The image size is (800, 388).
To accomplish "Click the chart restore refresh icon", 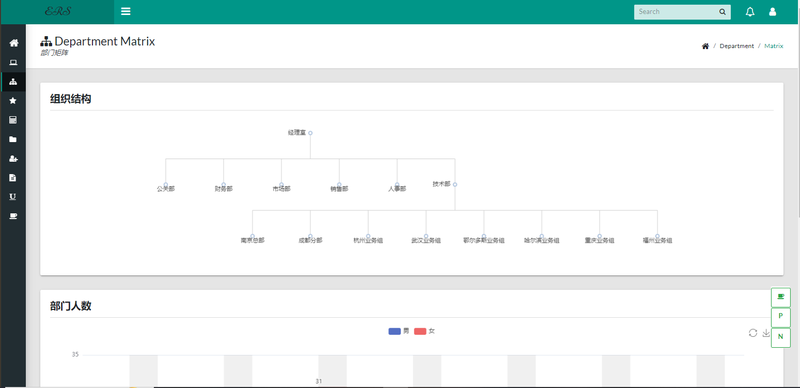I will pos(753,333).
